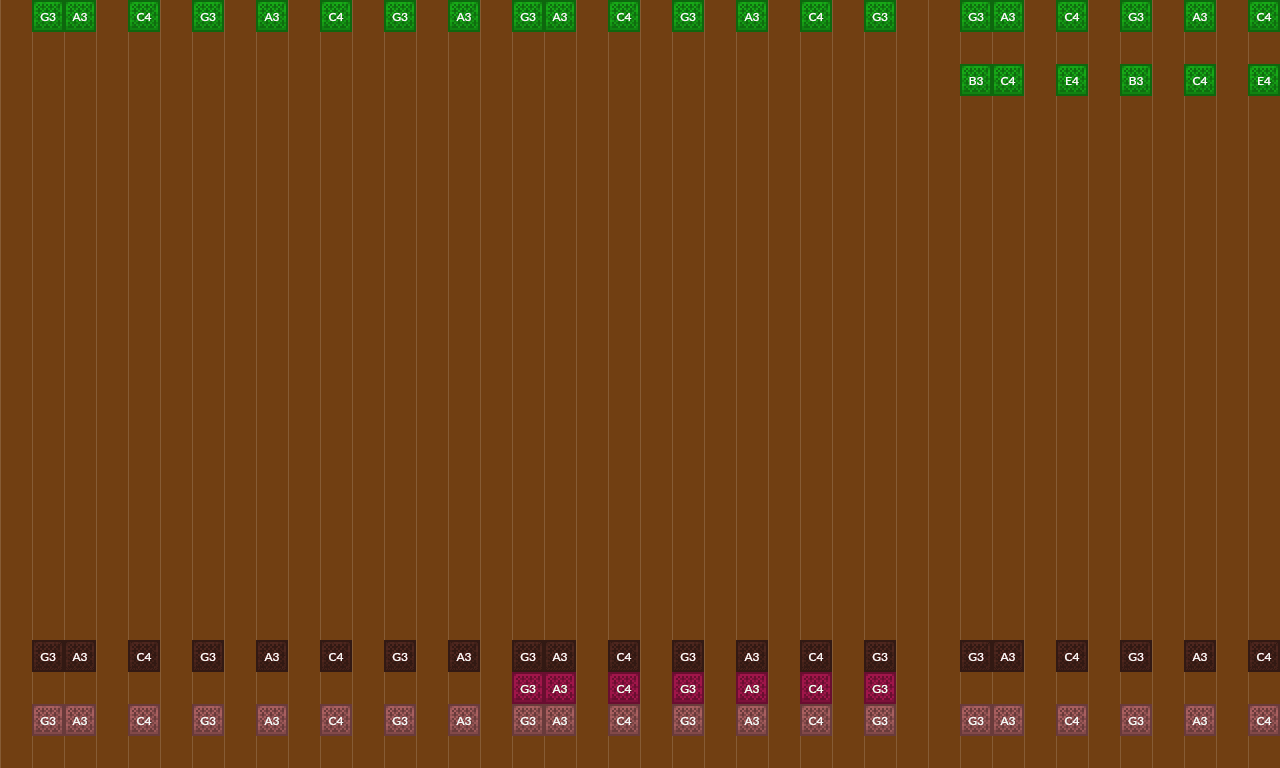Click the last bright magenta C4 block
Image resolution: width=1280 pixels, height=768 pixels.
(x=816, y=688)
